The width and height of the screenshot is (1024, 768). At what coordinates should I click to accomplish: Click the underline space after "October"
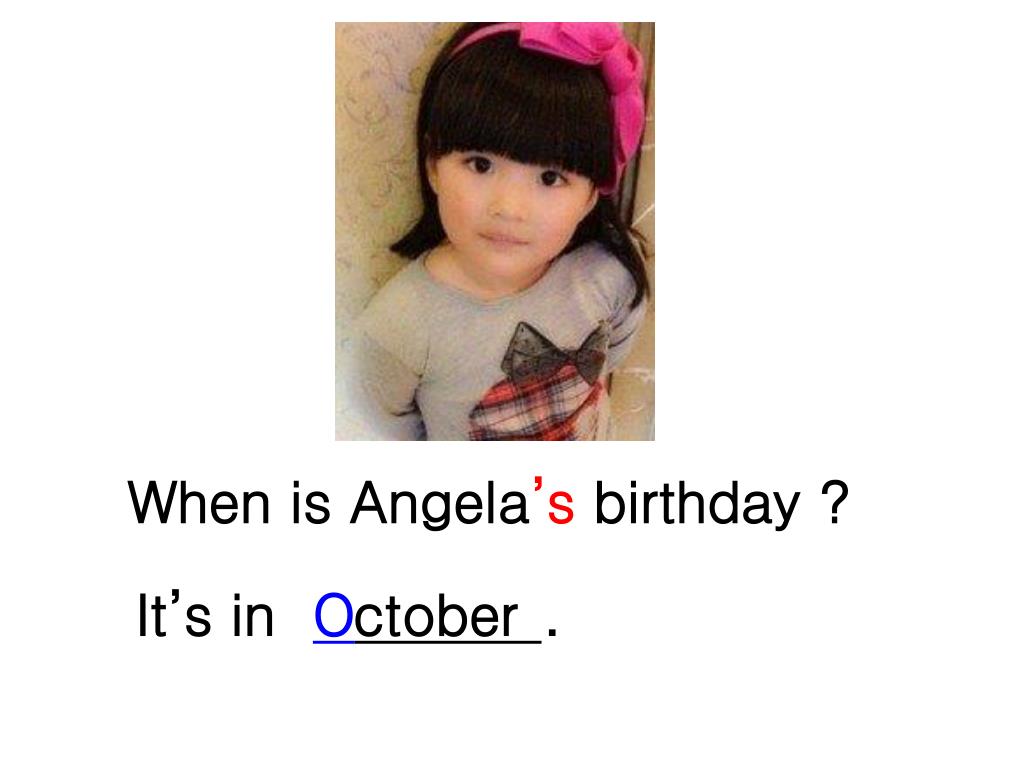coord(530,640)
